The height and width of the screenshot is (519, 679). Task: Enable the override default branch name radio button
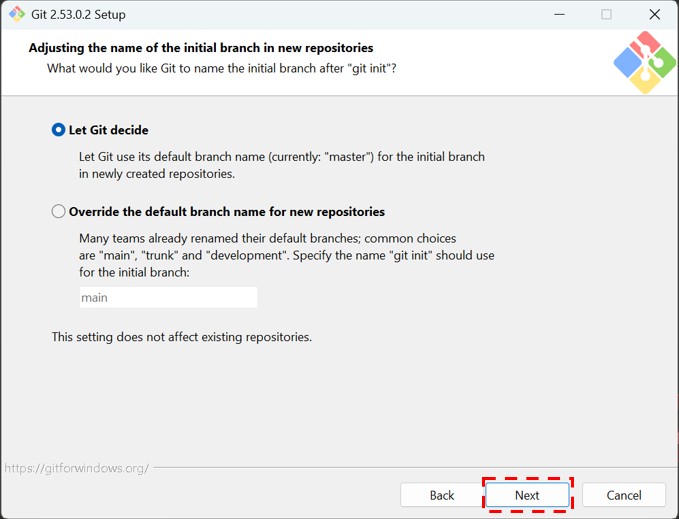59,212
